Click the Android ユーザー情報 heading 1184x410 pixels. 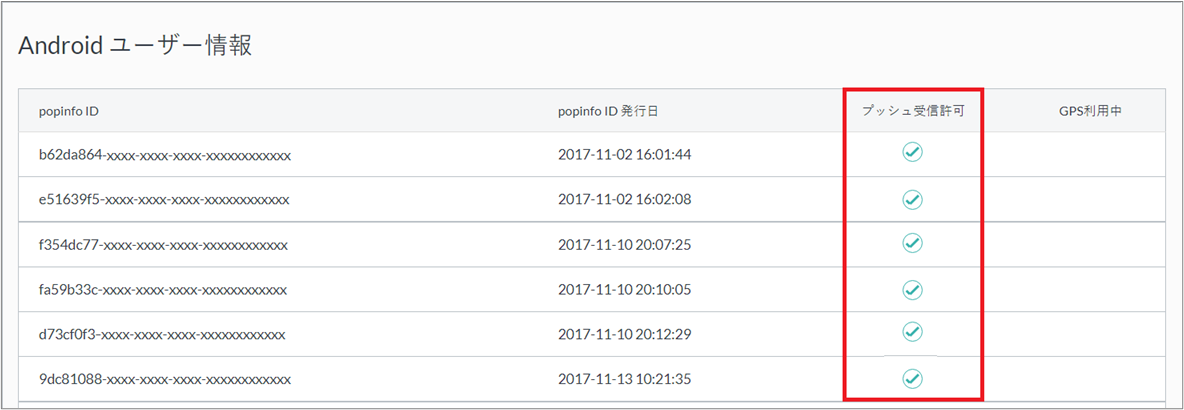point(135,45)
